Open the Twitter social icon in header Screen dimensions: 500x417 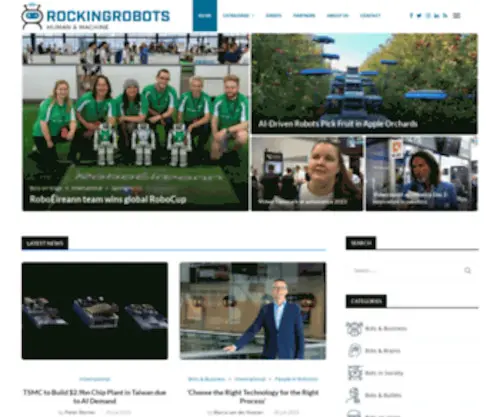click(x=419, y=16)
